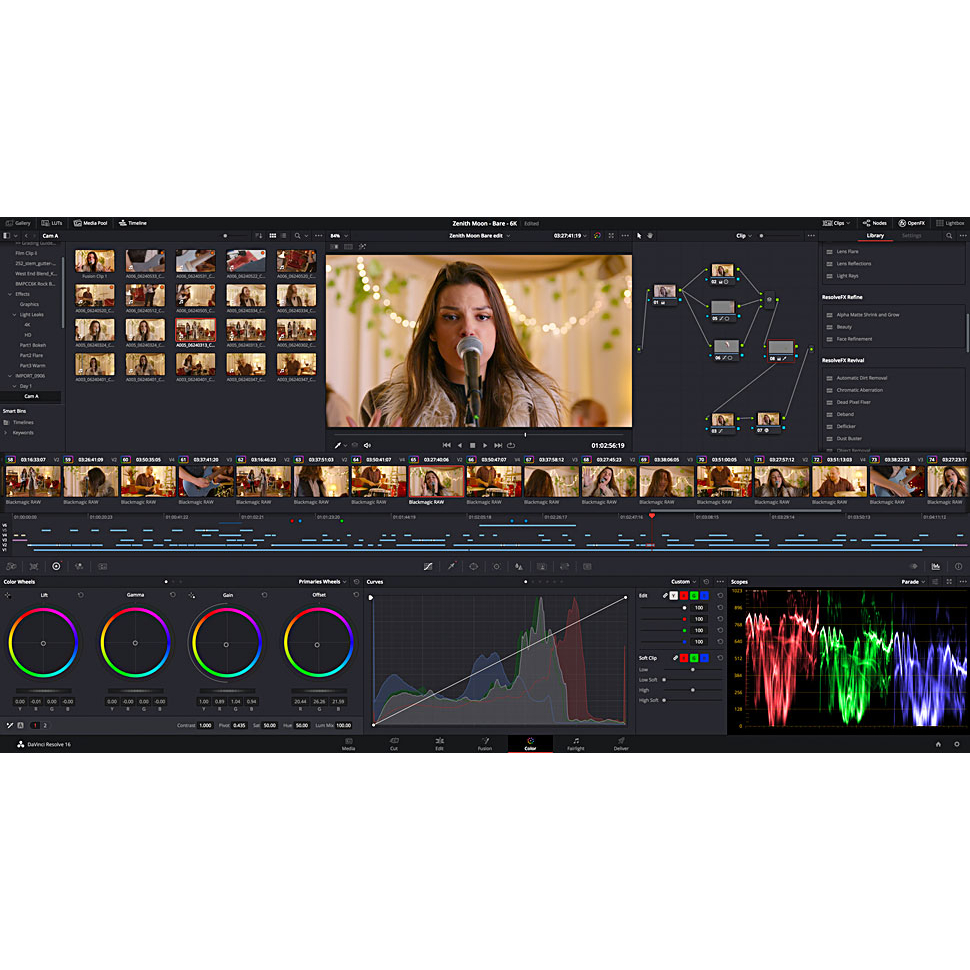Collapse the Effects bin
Screen dimensions: 970x970
(10, 294)
